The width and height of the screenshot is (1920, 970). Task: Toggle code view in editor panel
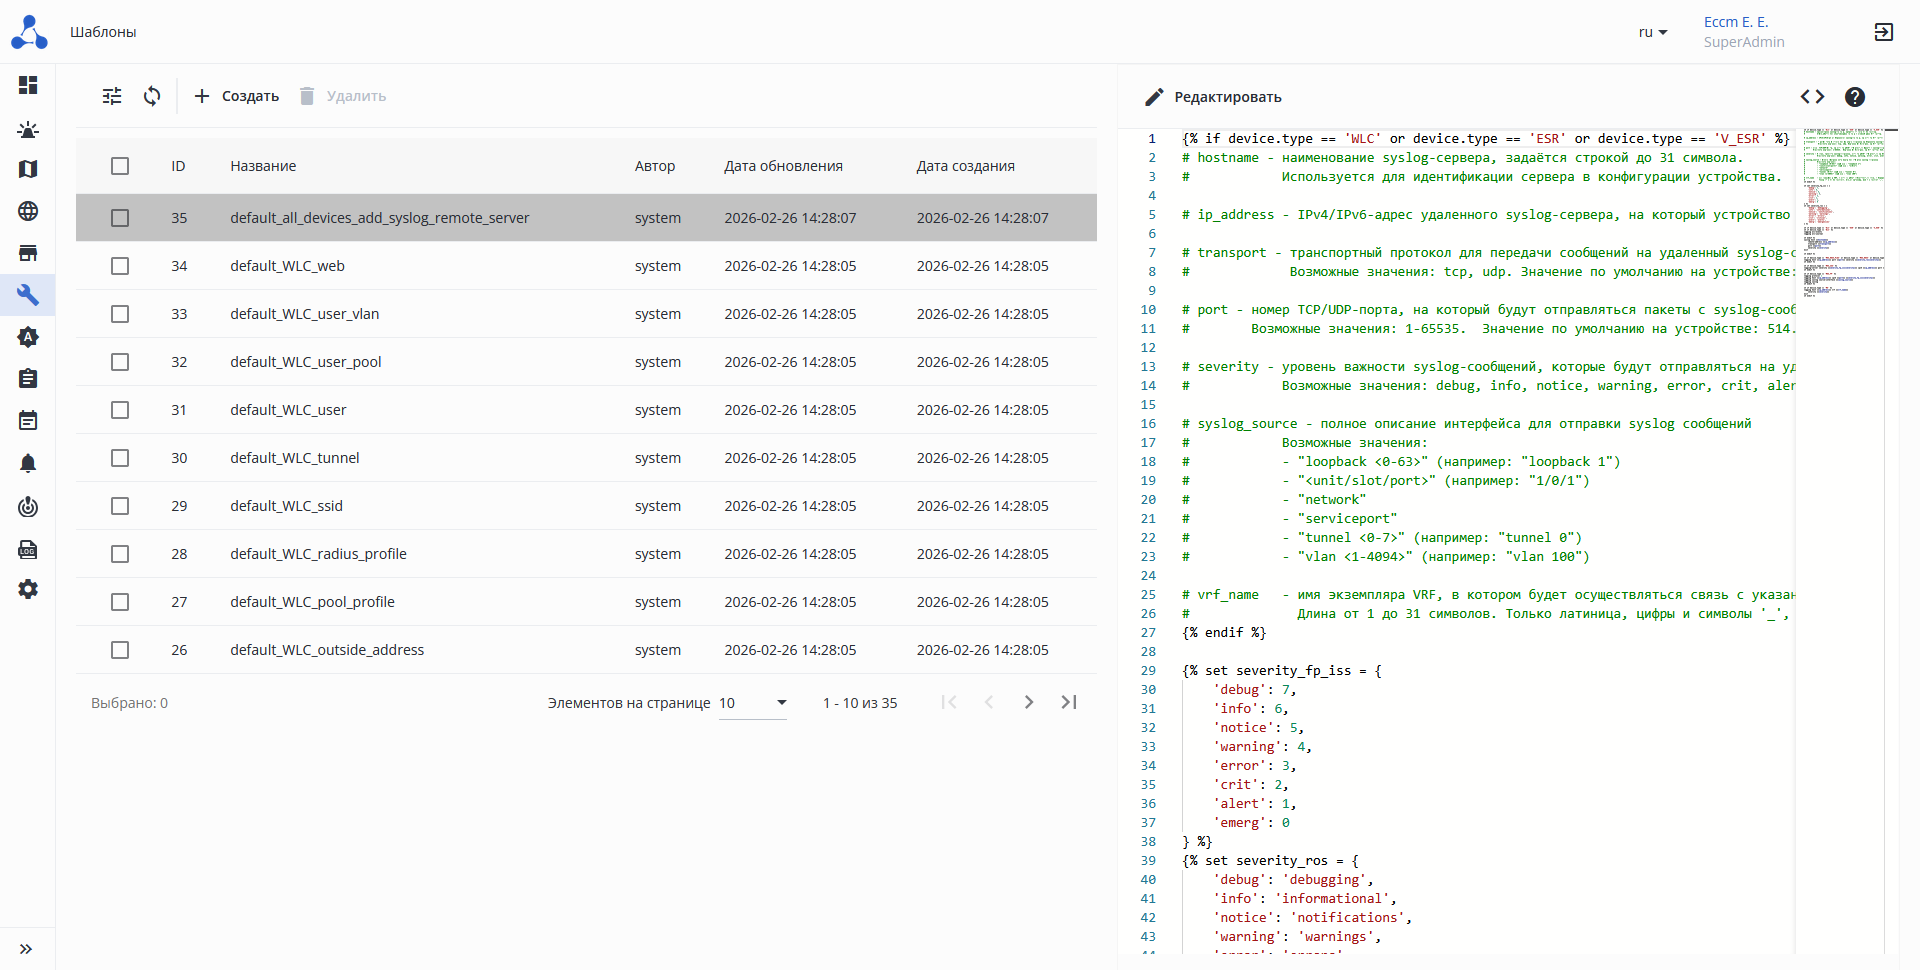click(1812, 97)
